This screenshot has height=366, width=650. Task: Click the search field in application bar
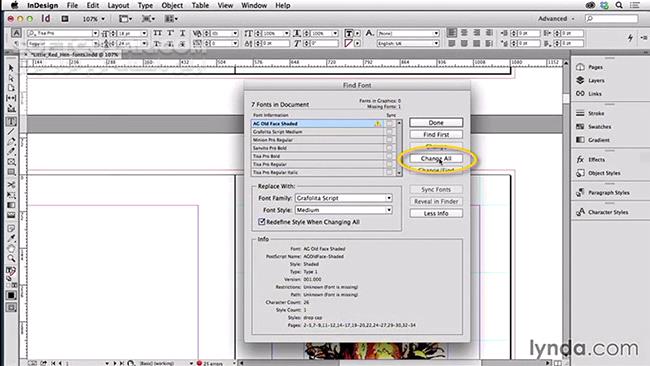coord(611,19)
